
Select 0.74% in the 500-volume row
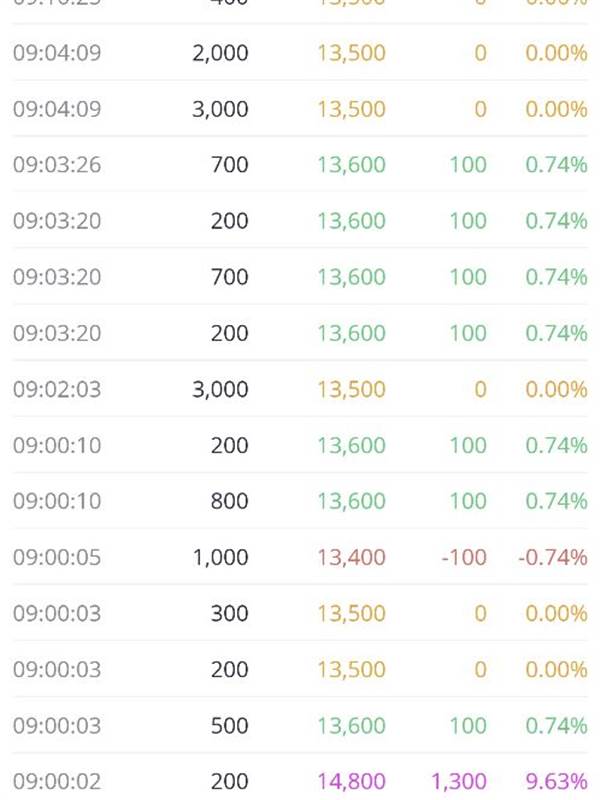click(x=556, y=725)
